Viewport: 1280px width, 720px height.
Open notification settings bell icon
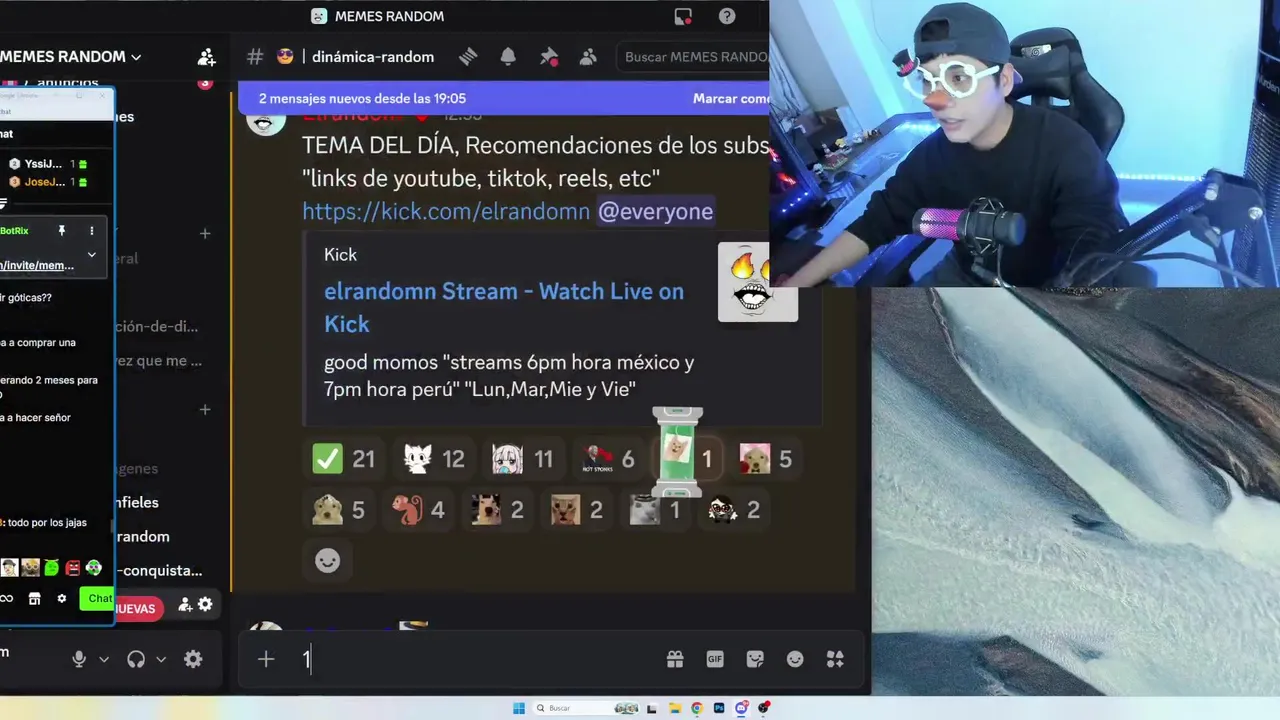tap(508, 57)
